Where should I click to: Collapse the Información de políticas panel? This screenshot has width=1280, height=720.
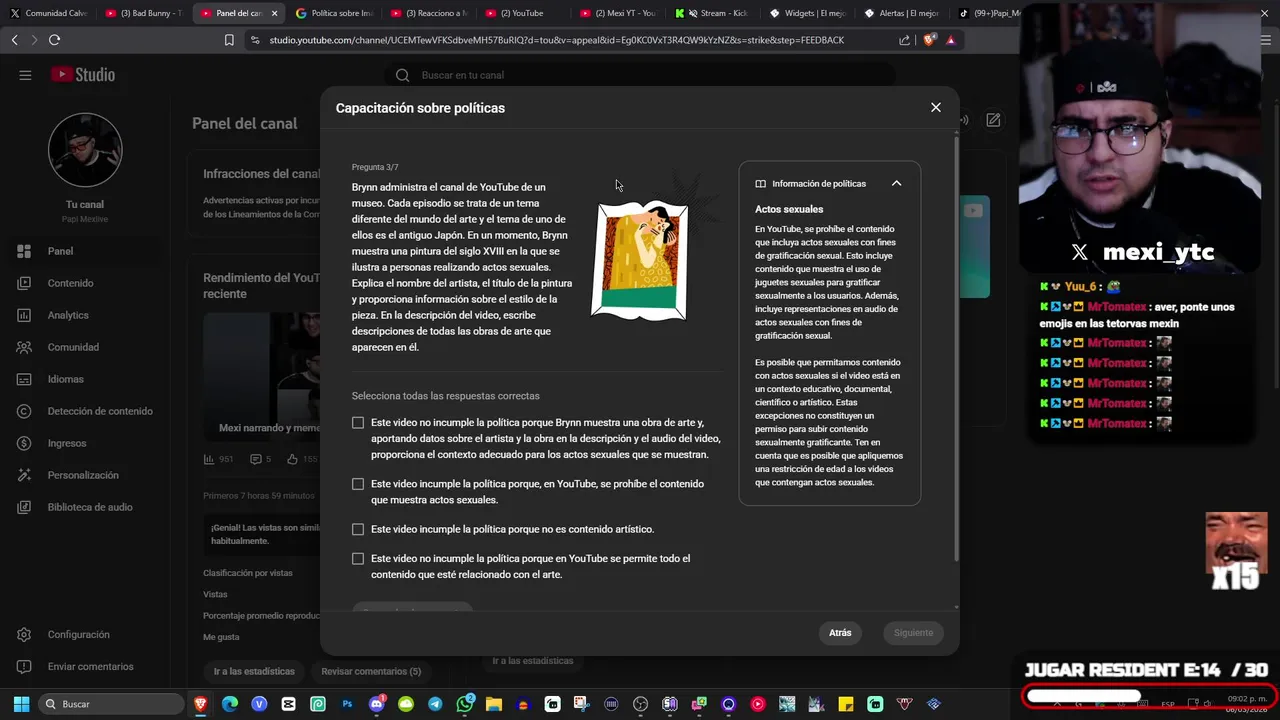pyautogui.click(x=896, y=183)
